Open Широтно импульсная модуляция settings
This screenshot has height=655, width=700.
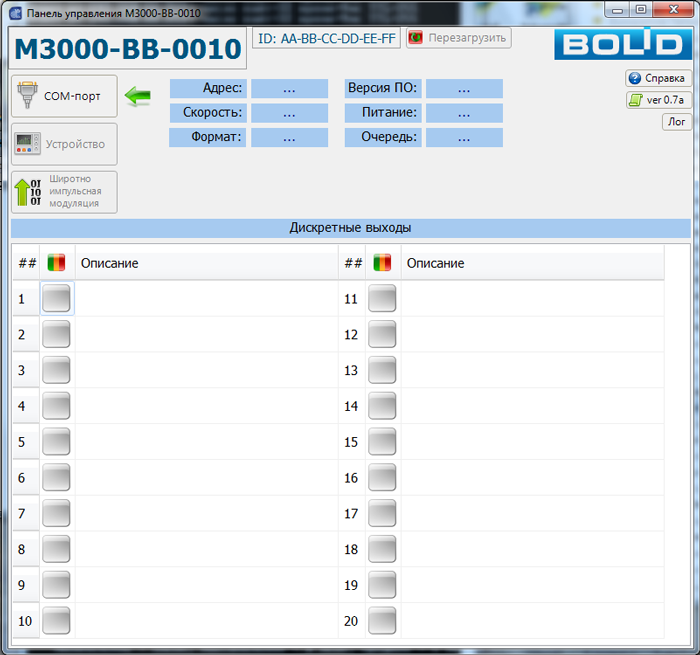[x=64, y=191]
